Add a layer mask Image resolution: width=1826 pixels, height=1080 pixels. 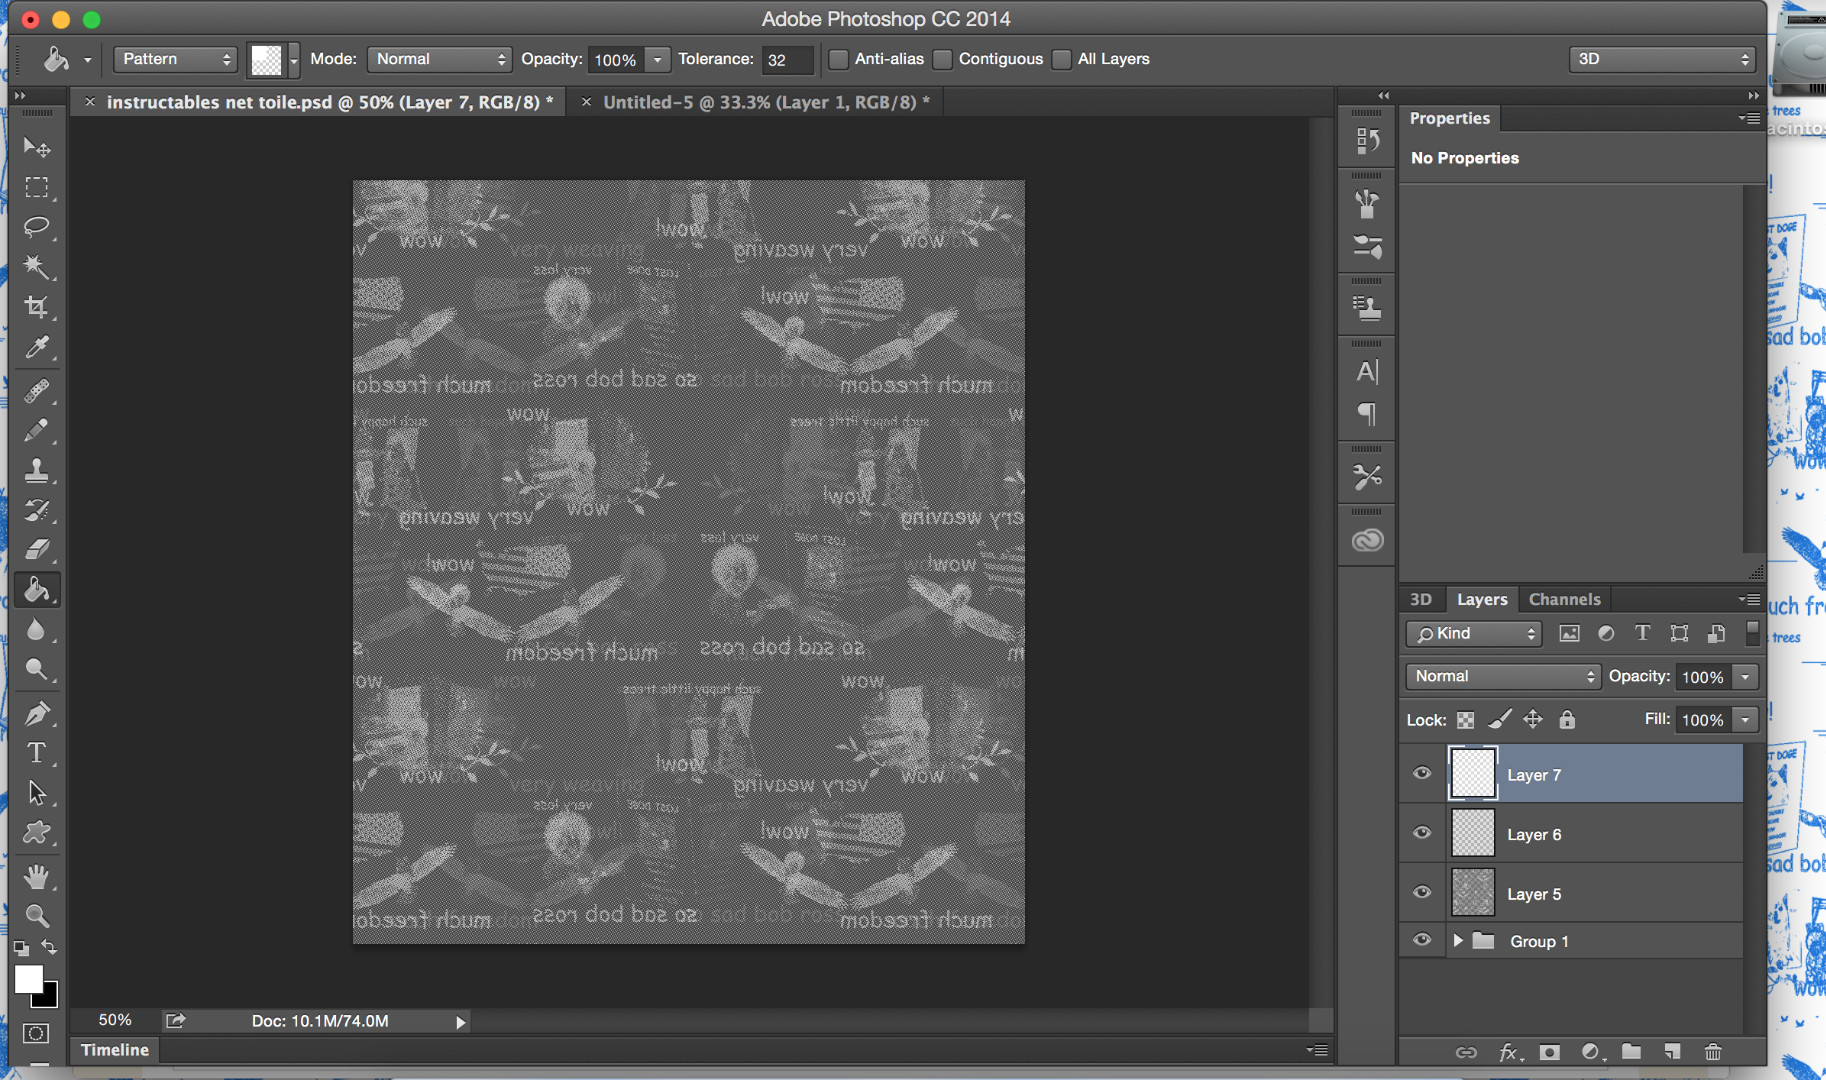pos(1550,1052)
